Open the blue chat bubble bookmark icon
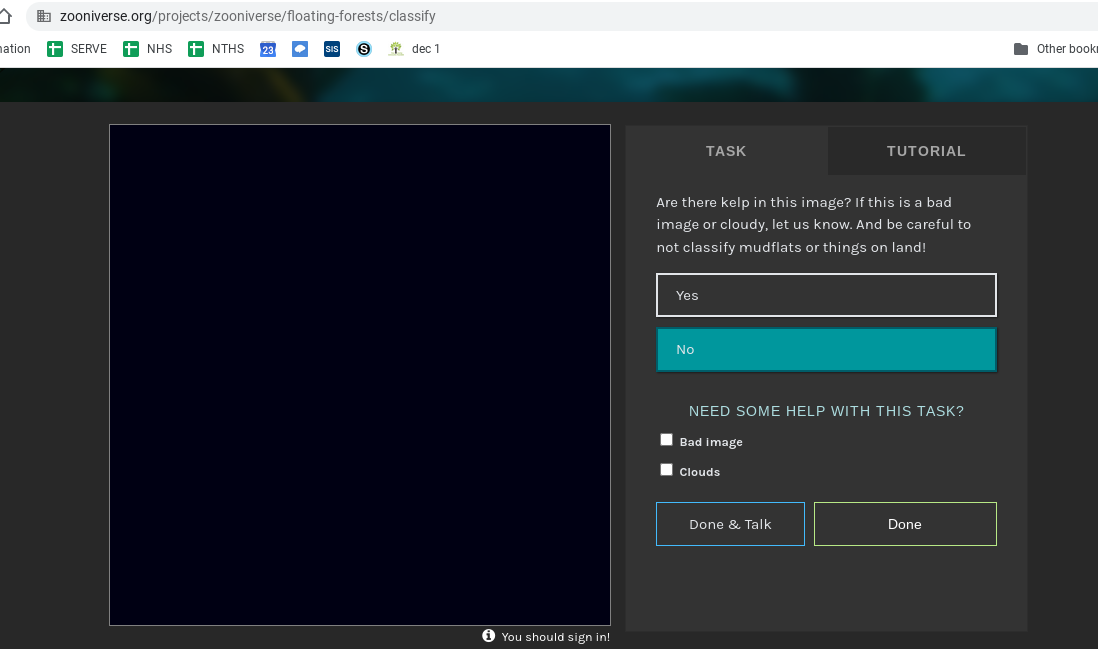Screen dimensions: 1098x649 pos(300,49)
